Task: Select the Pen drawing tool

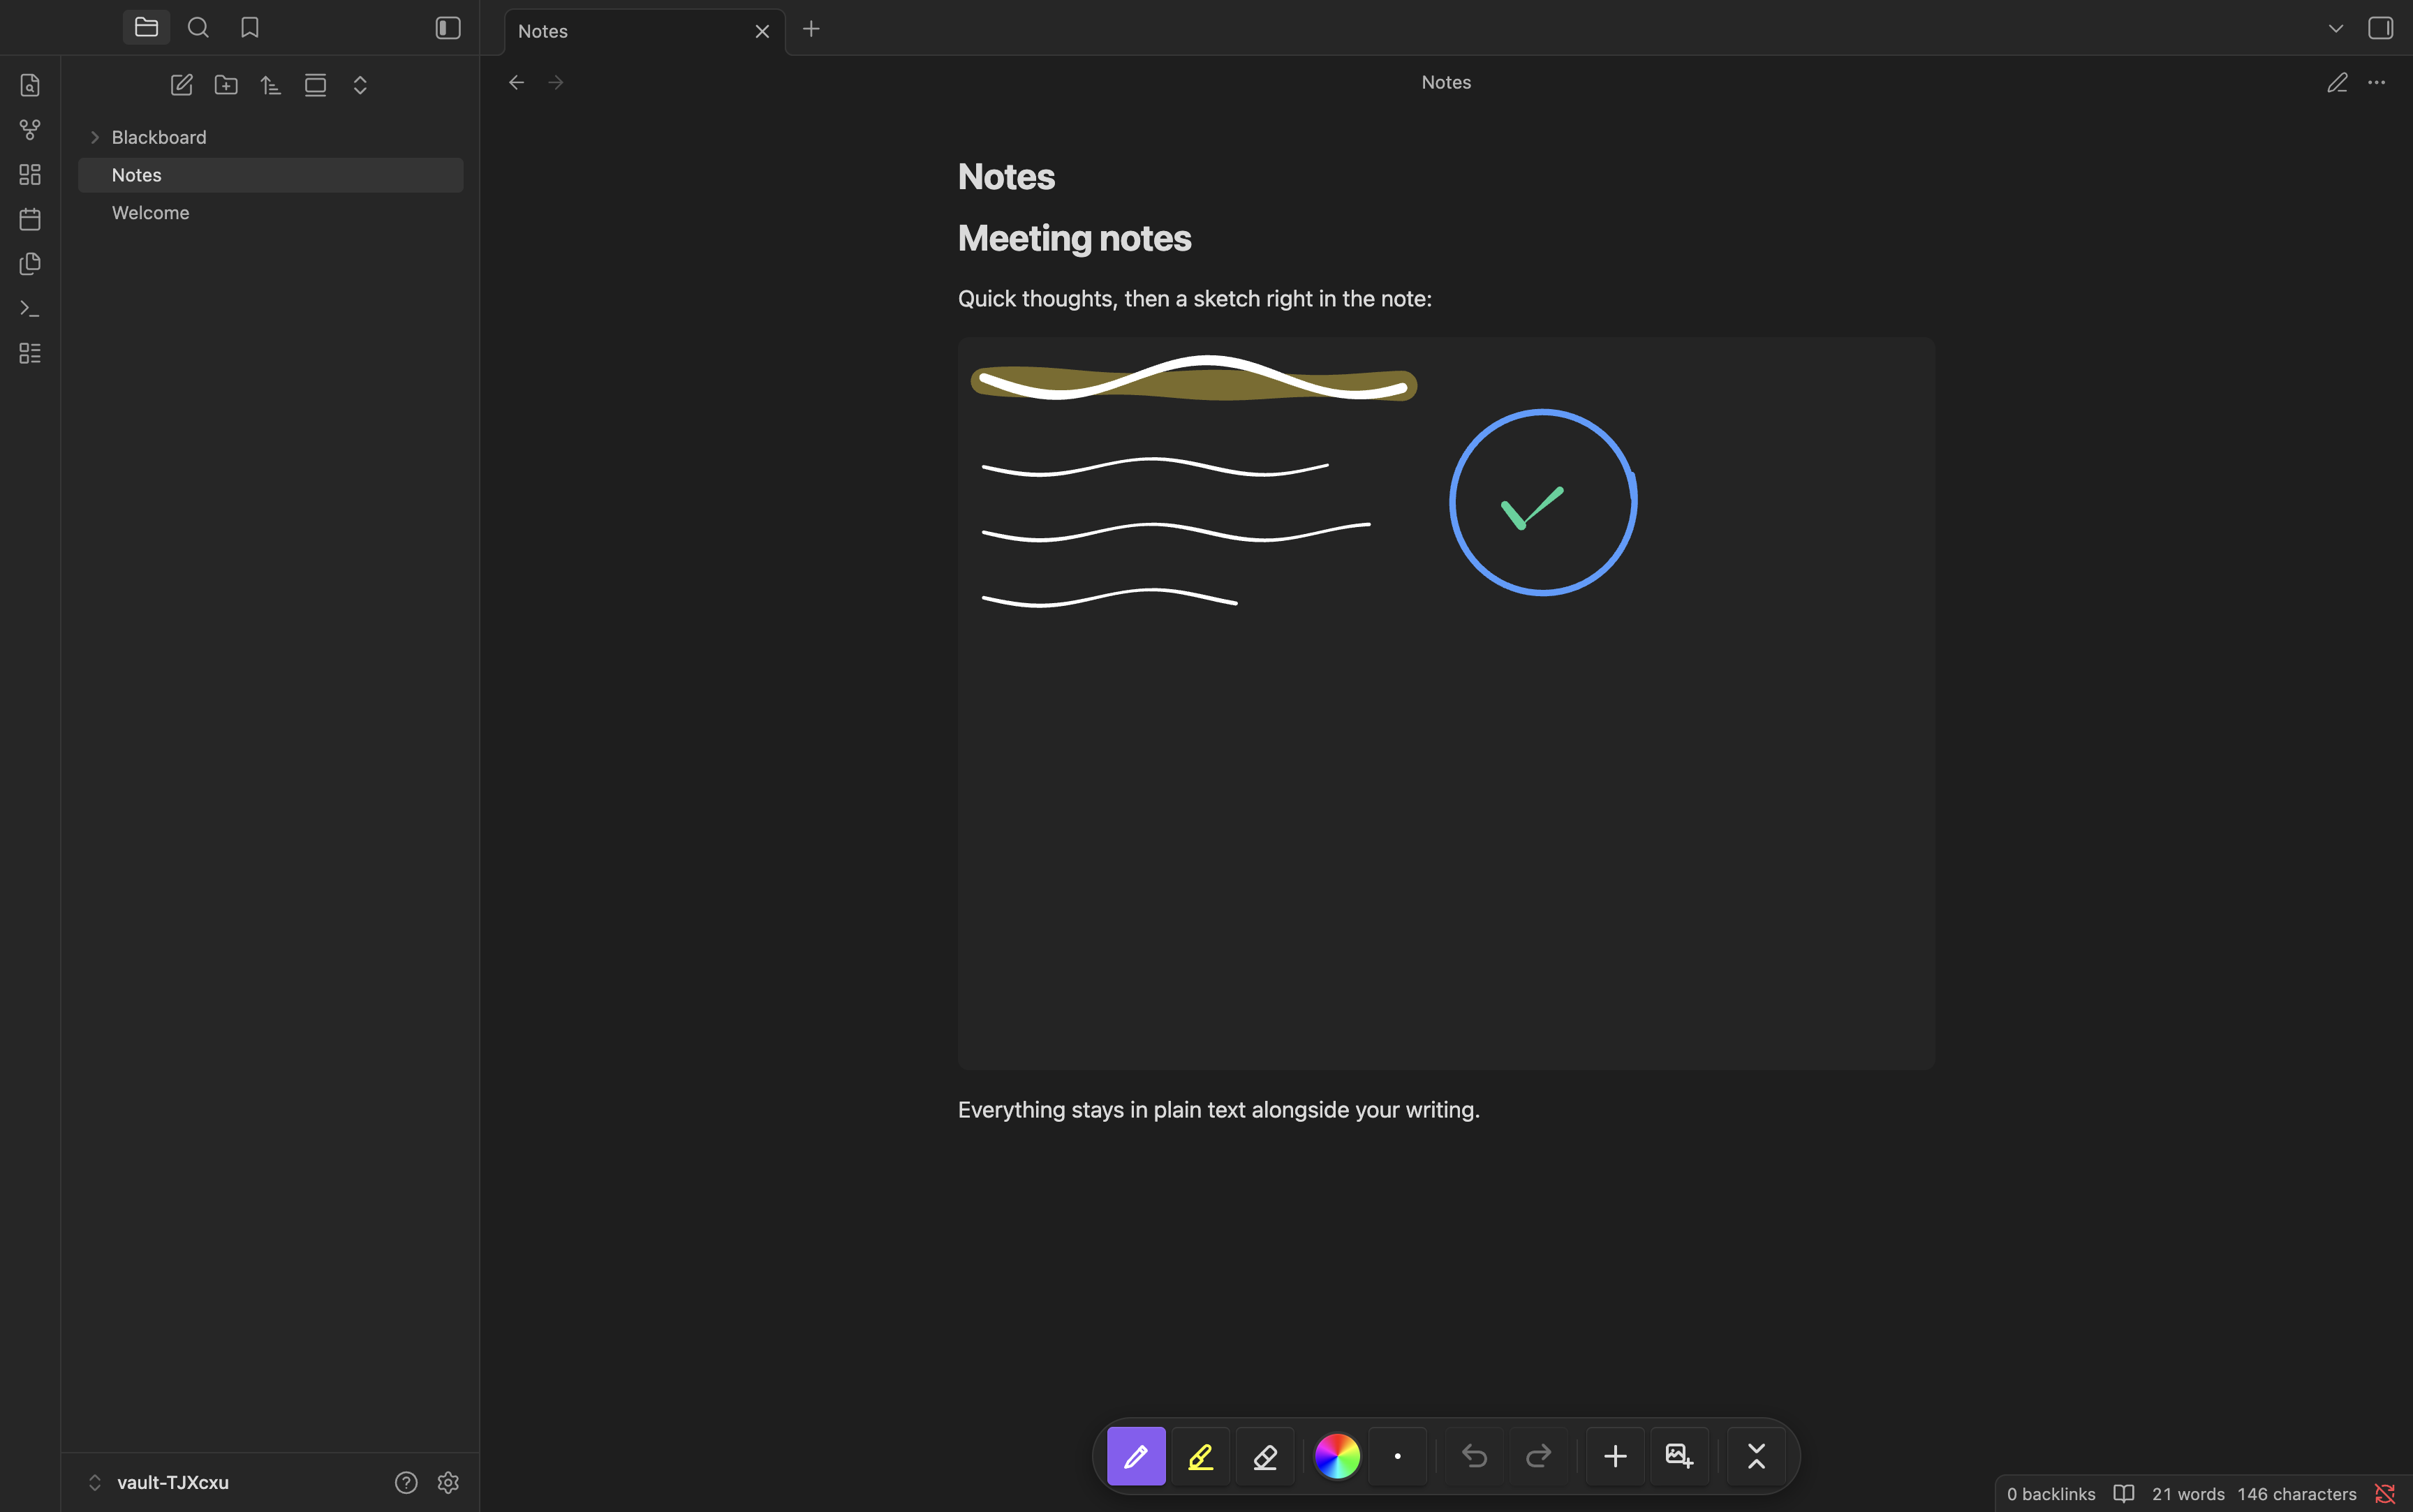Action: click(1136, 1456)
